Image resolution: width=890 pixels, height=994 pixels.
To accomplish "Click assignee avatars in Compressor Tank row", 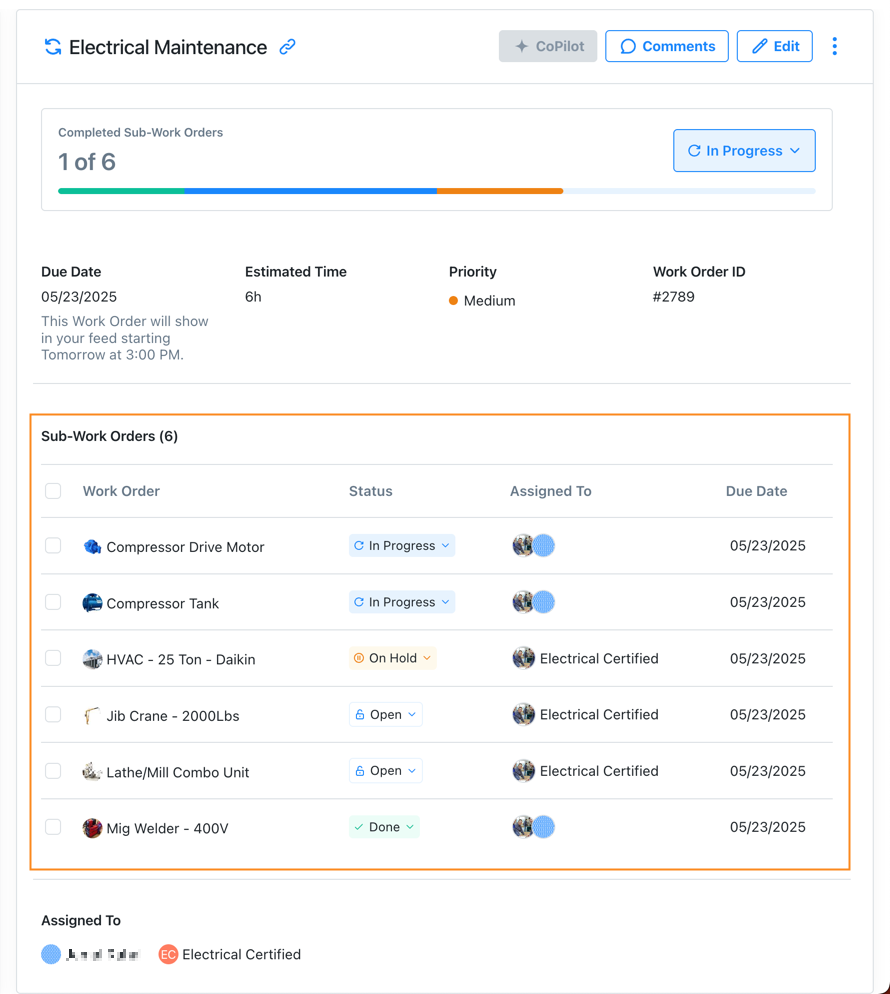I will [533, 602].
